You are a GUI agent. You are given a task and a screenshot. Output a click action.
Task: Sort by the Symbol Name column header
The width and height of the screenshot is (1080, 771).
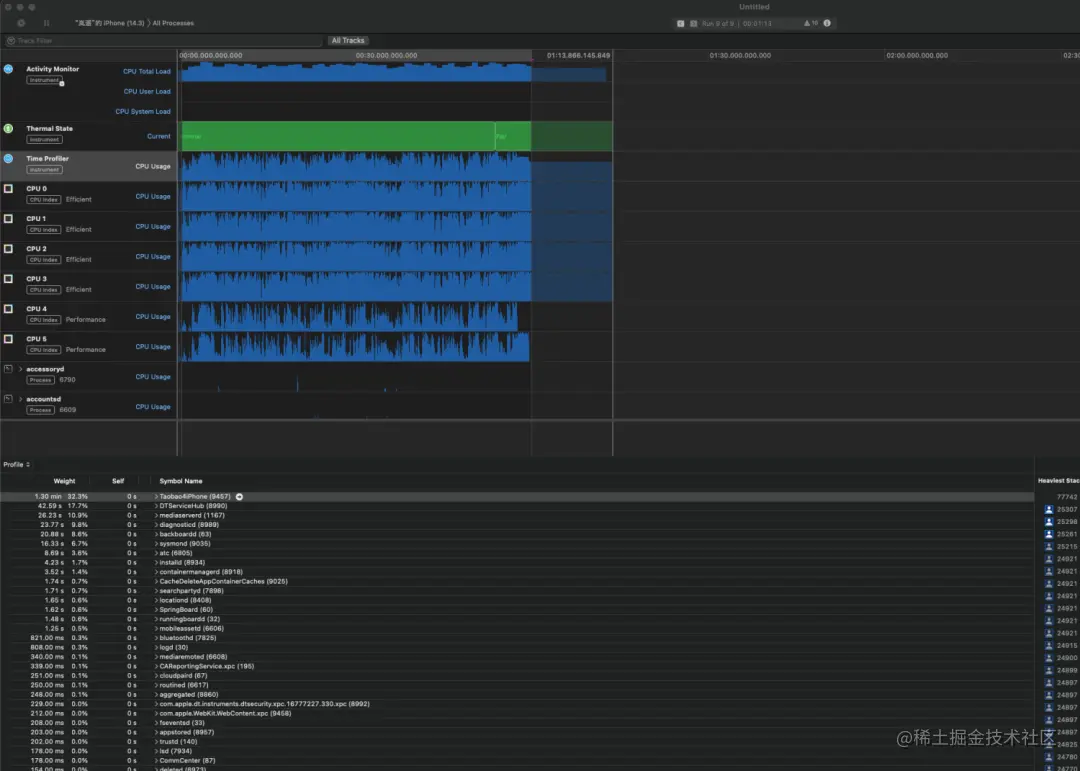[181, 481]
